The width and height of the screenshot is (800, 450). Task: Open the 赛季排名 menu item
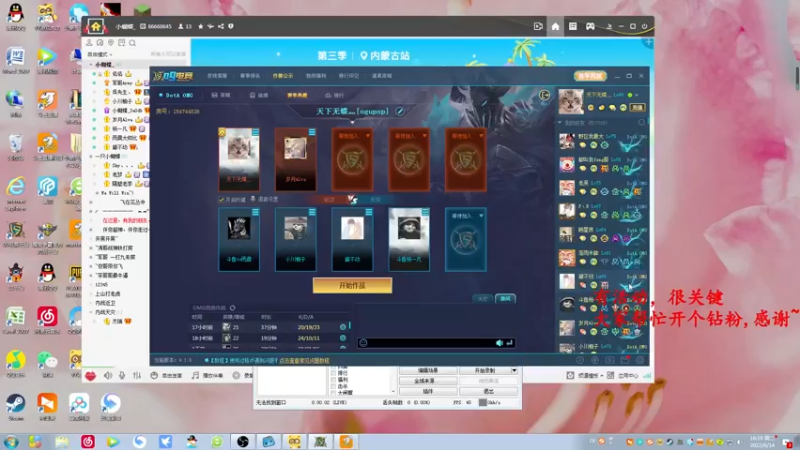click(250, 76)
